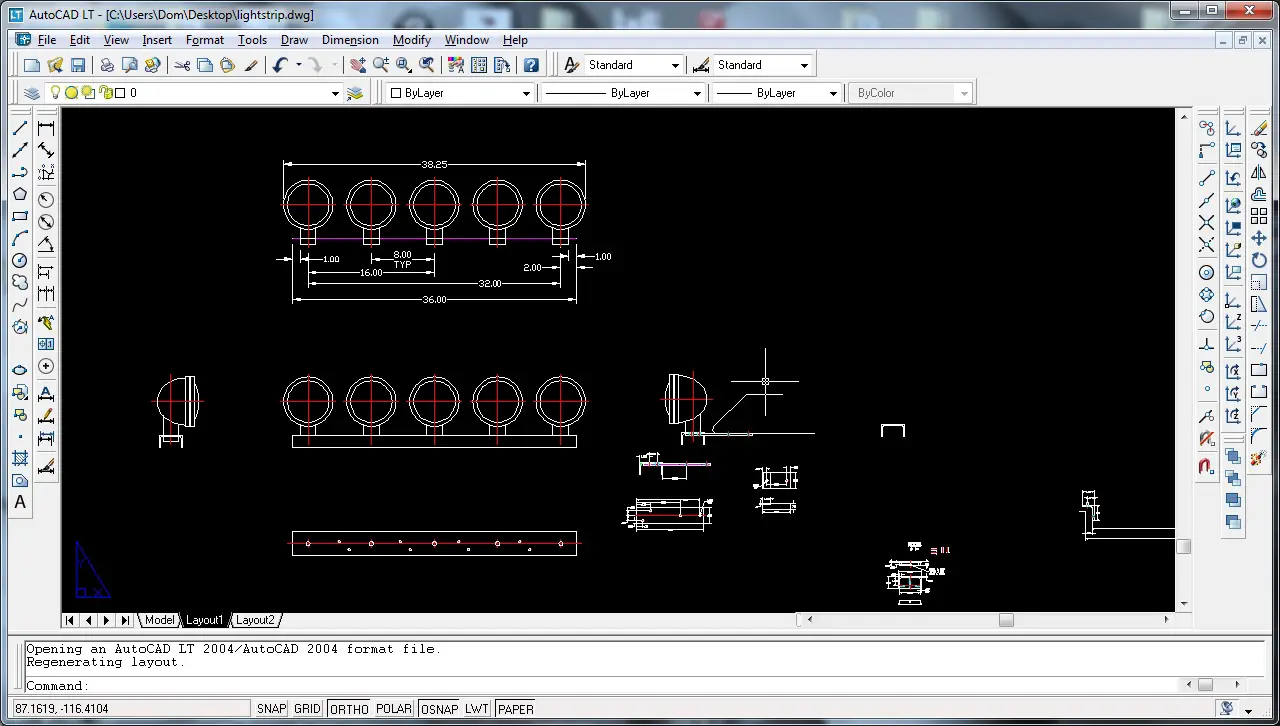This screenshot has height=726, width=1280.
Task: Toggle GRID display in status bar
Action: 307,709
